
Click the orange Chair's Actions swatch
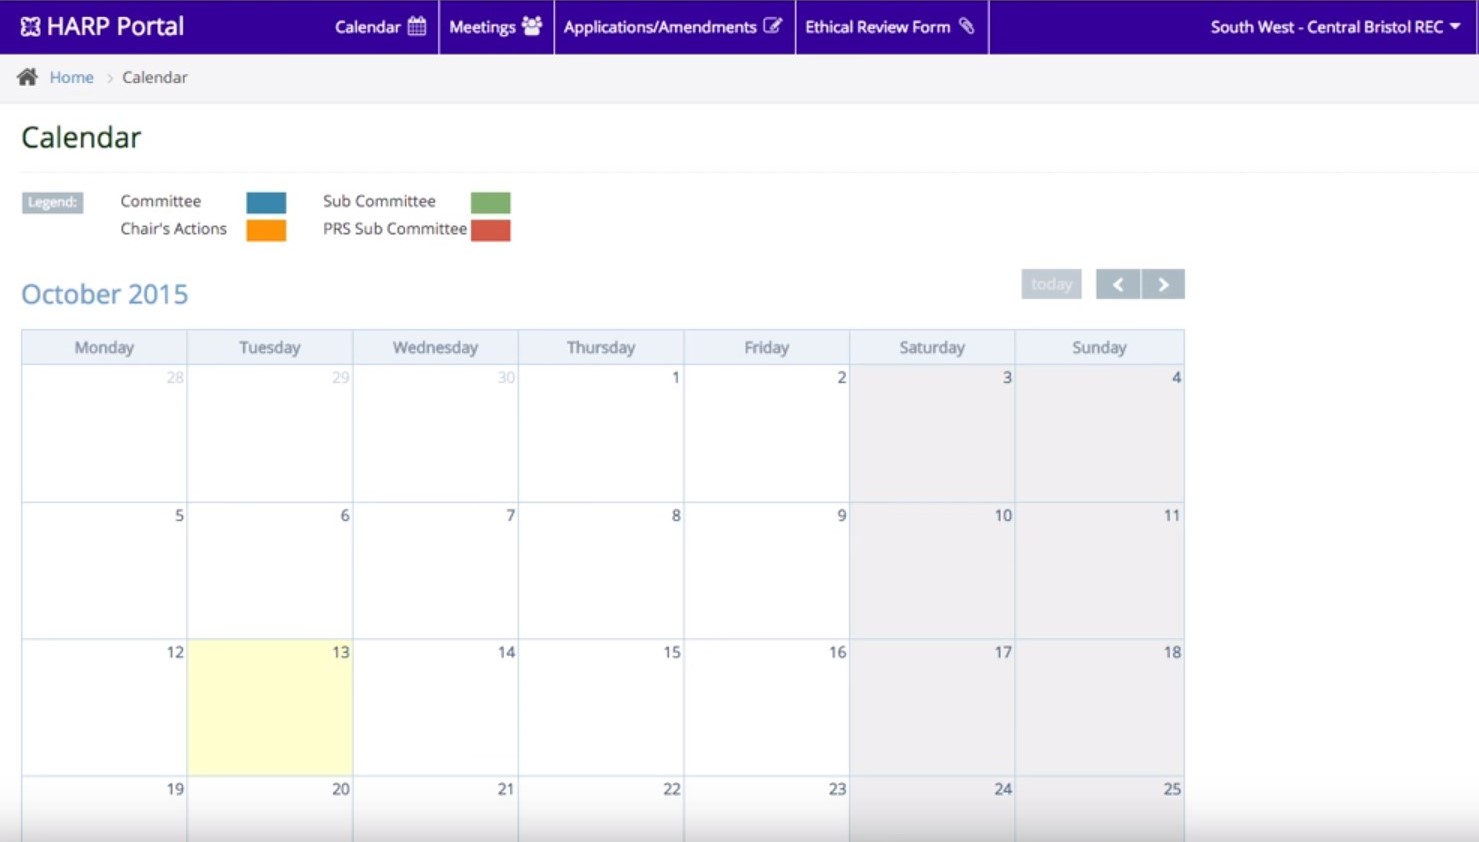click(x=266, y=230)
